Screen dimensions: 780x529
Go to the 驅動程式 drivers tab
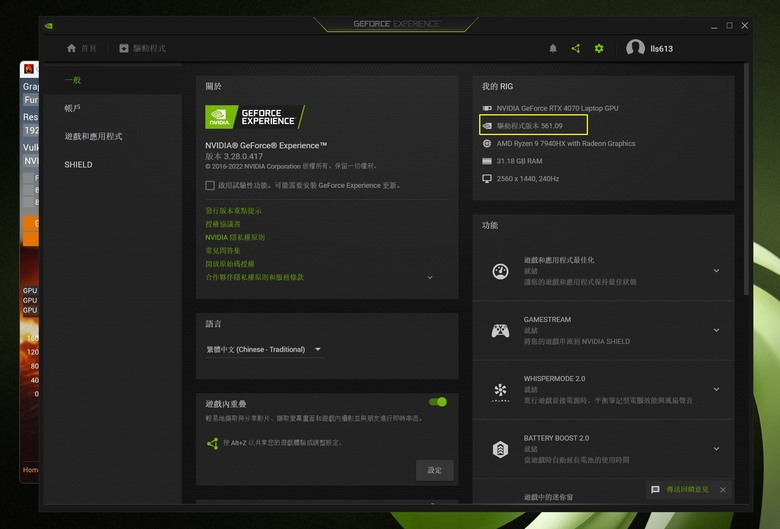tap(143, 48)
